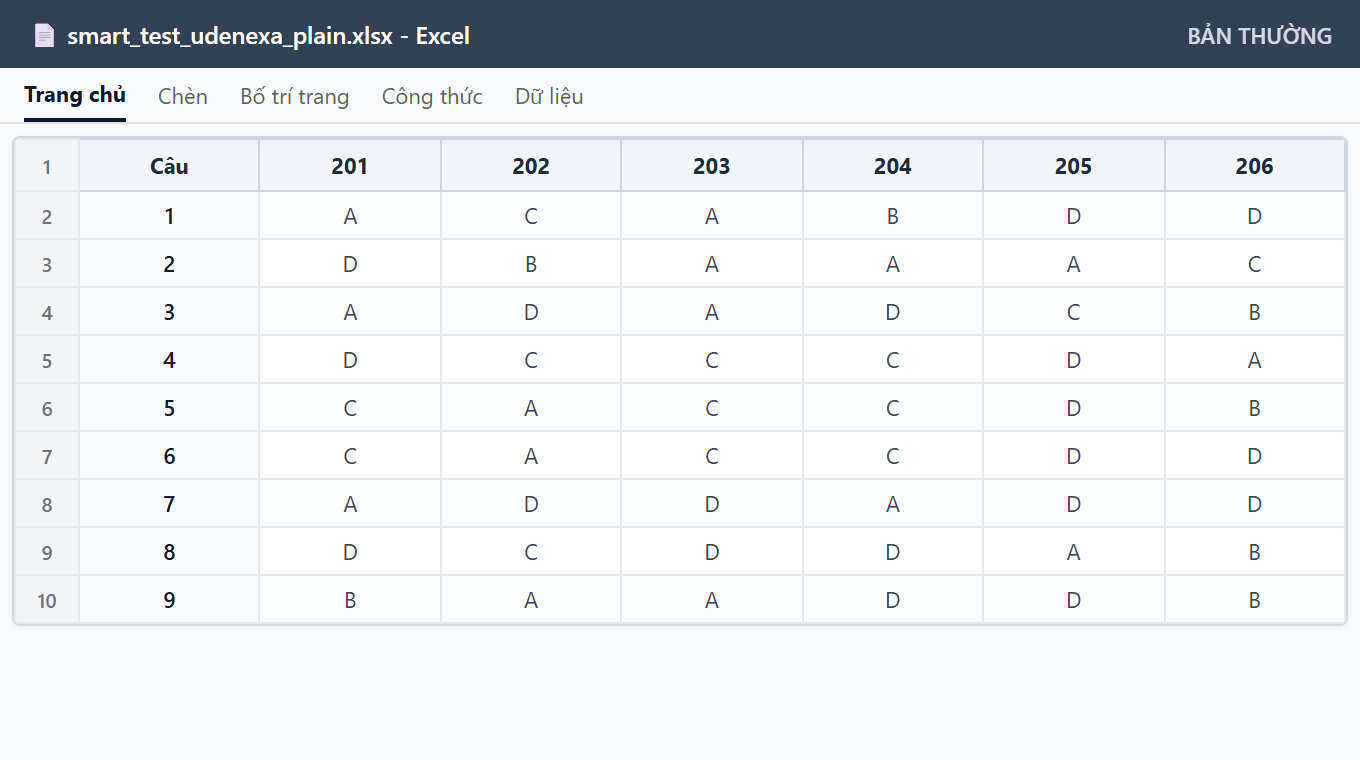Select answer for Câu 7 under 201
Viewport: 1360px width, 760px height.
(x=350, y=504)
